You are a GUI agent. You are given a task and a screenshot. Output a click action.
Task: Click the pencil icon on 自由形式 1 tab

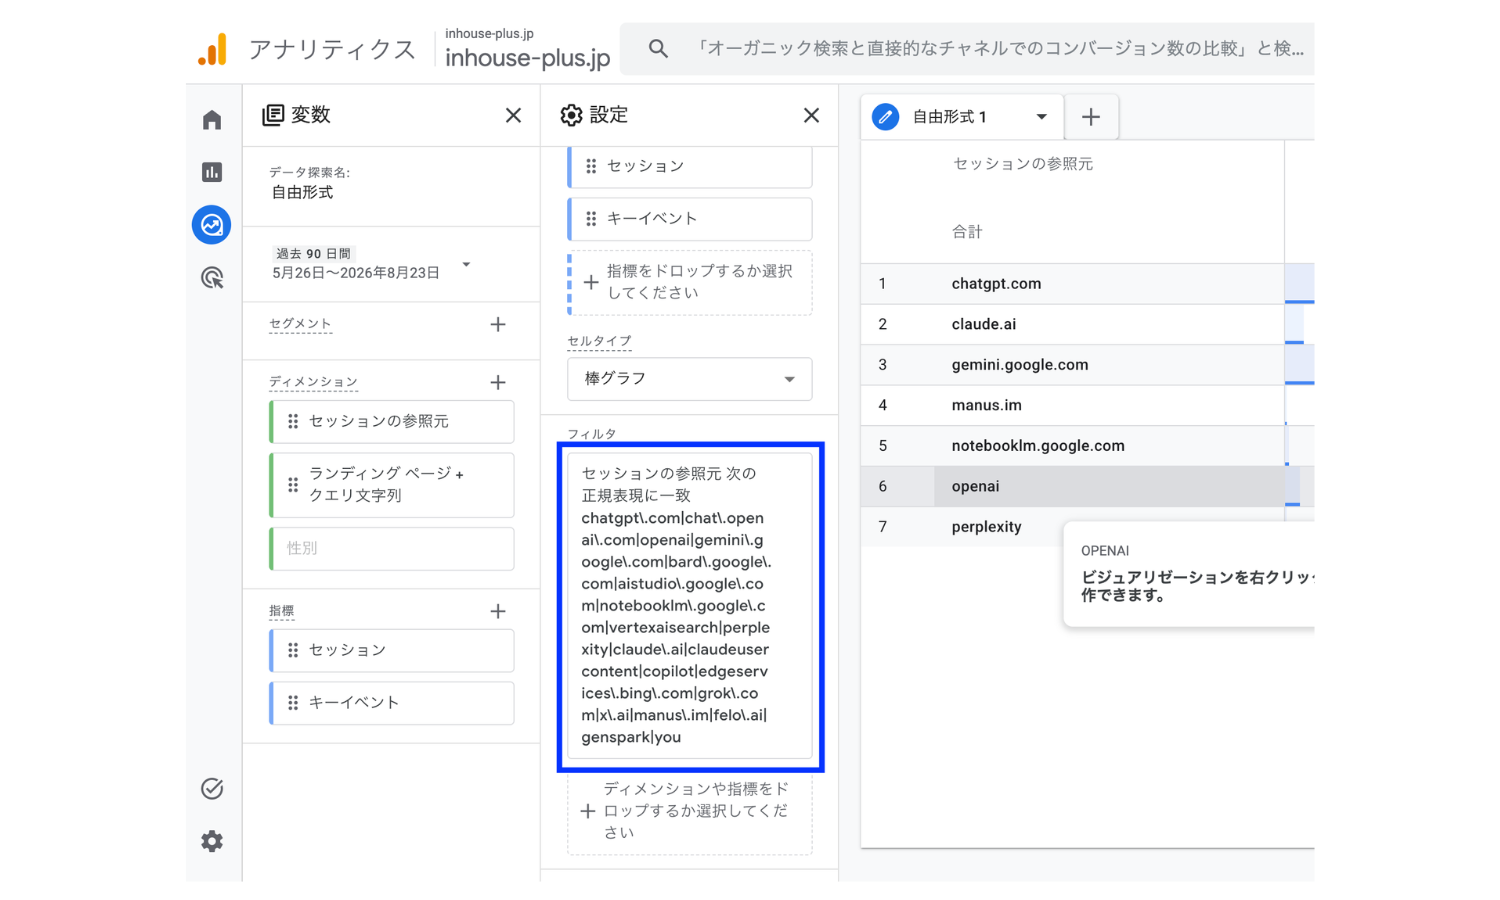pos(885,117)
